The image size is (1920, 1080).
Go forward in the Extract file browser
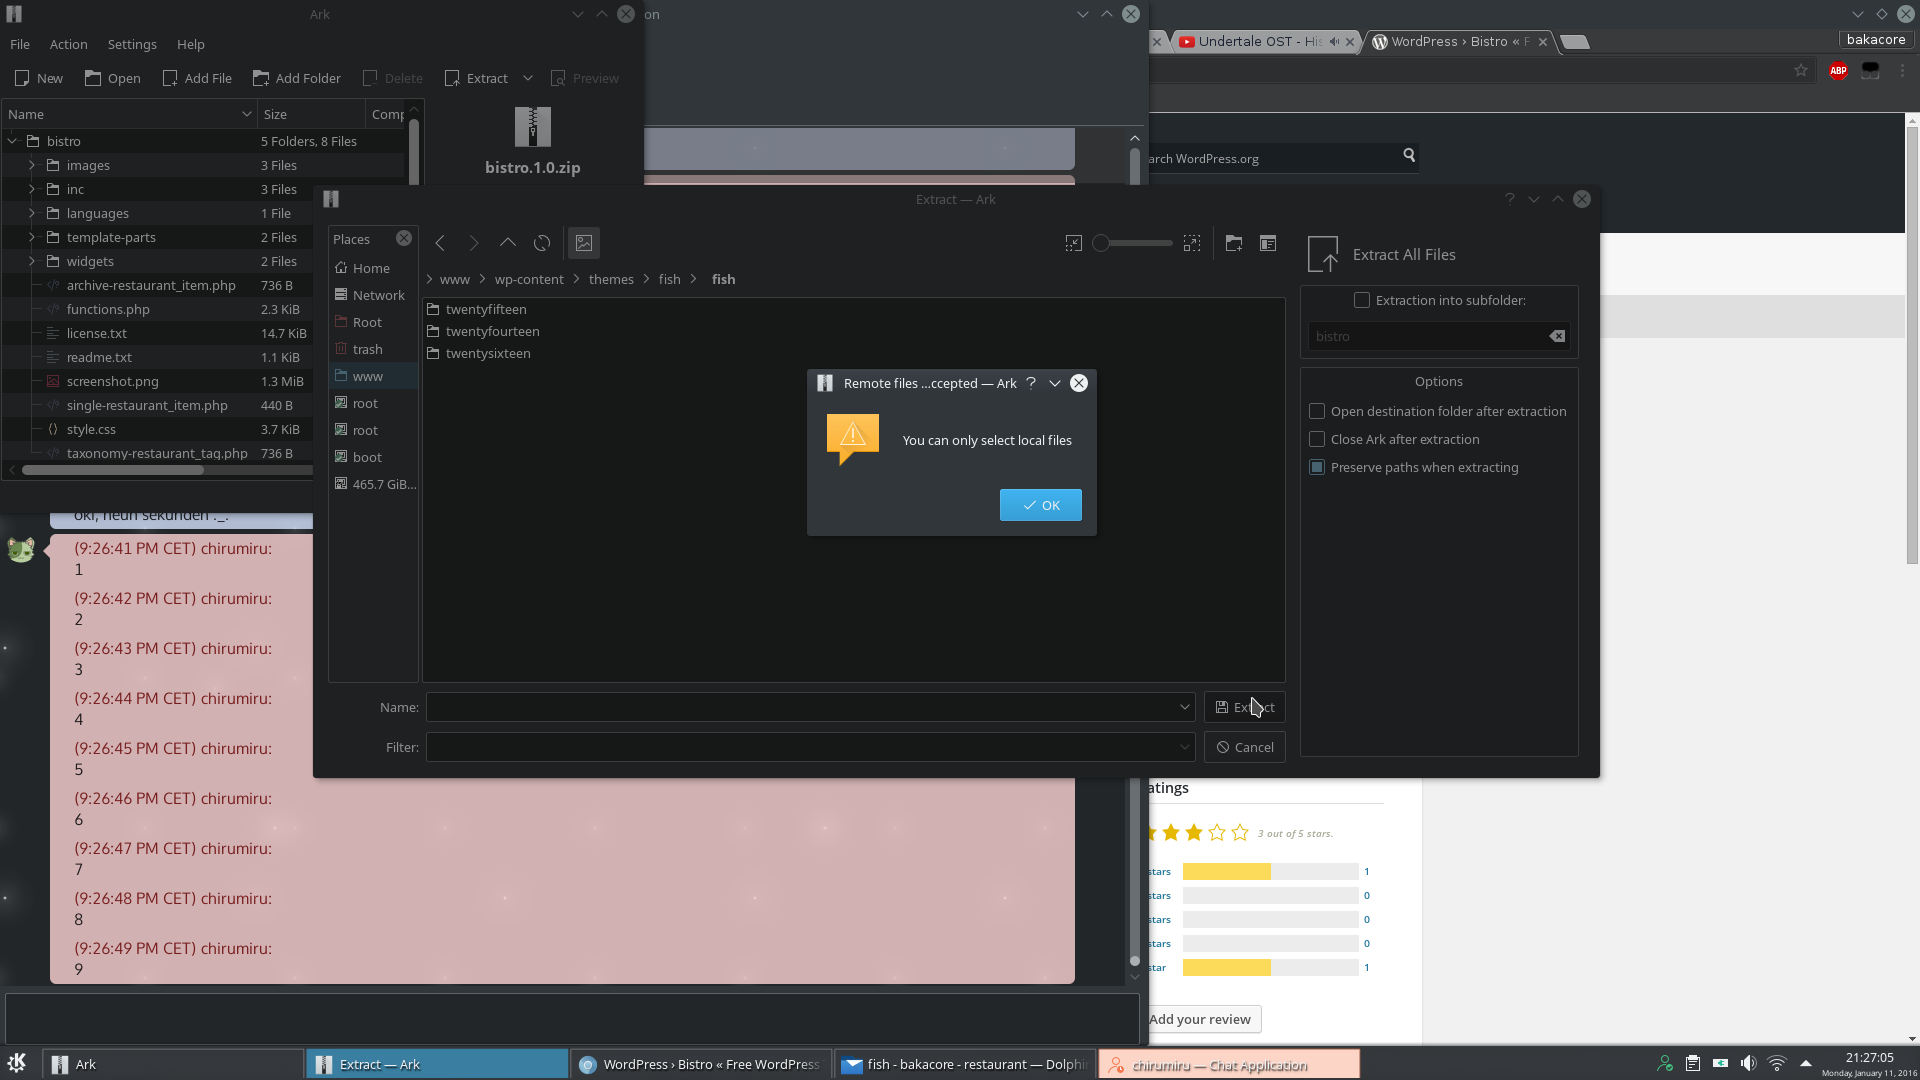(474, 243)
